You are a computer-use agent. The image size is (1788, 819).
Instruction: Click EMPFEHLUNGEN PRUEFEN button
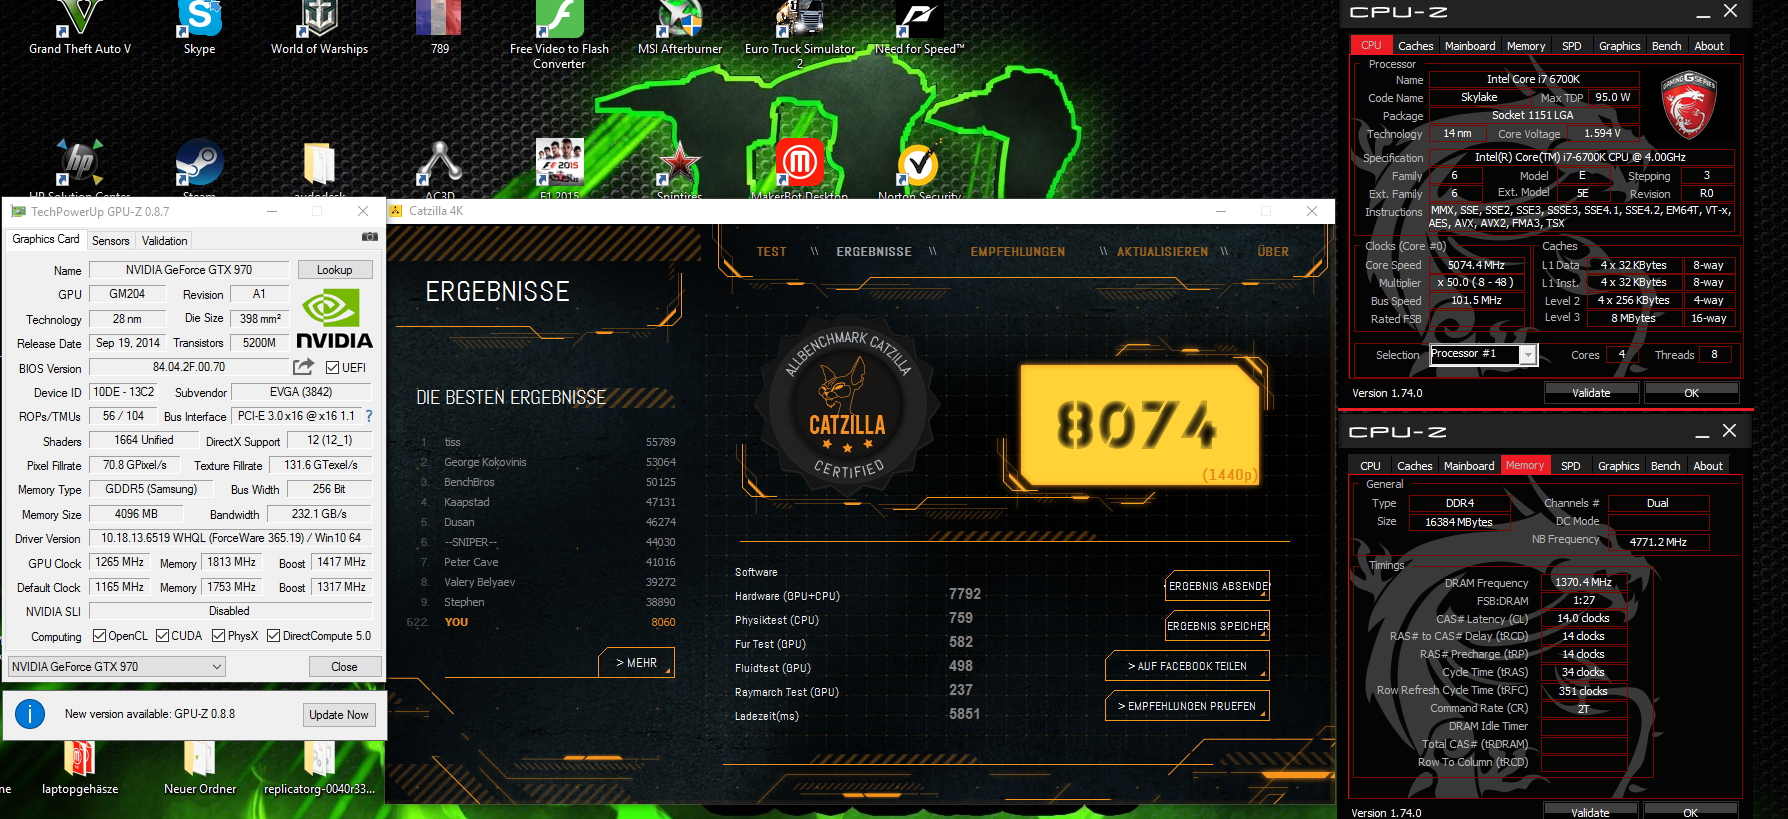tap(1187, 706)
